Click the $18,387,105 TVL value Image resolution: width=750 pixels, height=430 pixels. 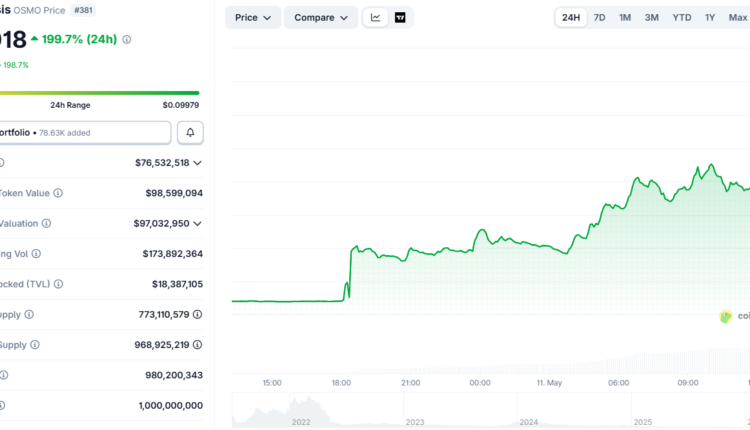click(x=177, y=284)
